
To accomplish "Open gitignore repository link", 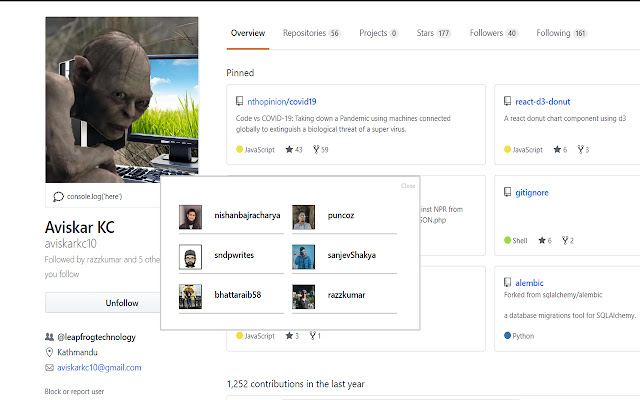I will click(532, 193).
